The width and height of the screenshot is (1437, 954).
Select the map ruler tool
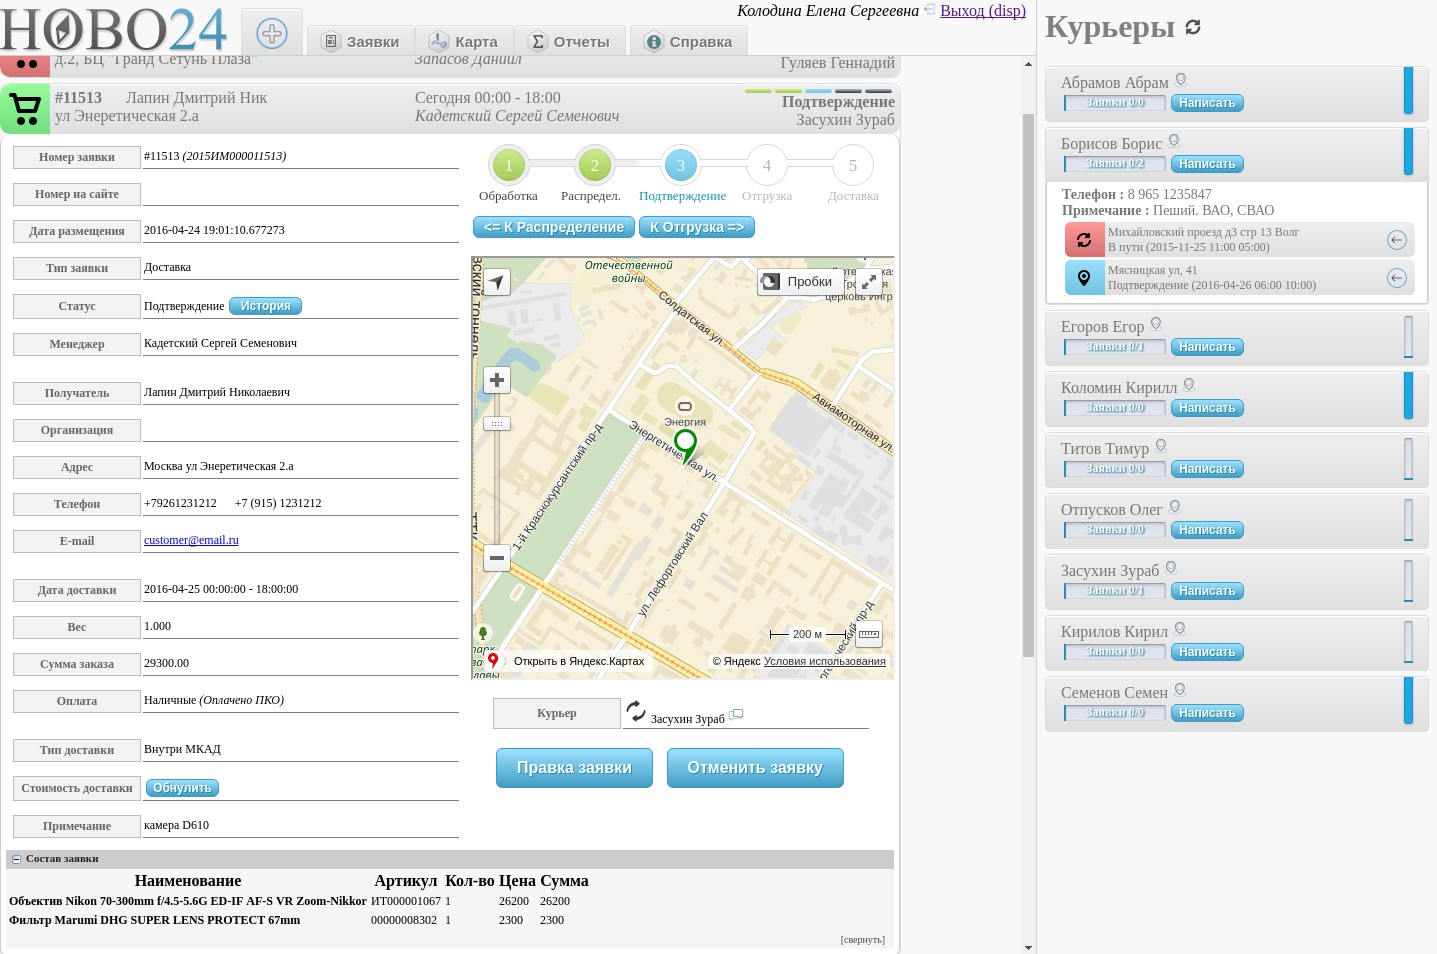click(869, 634)
